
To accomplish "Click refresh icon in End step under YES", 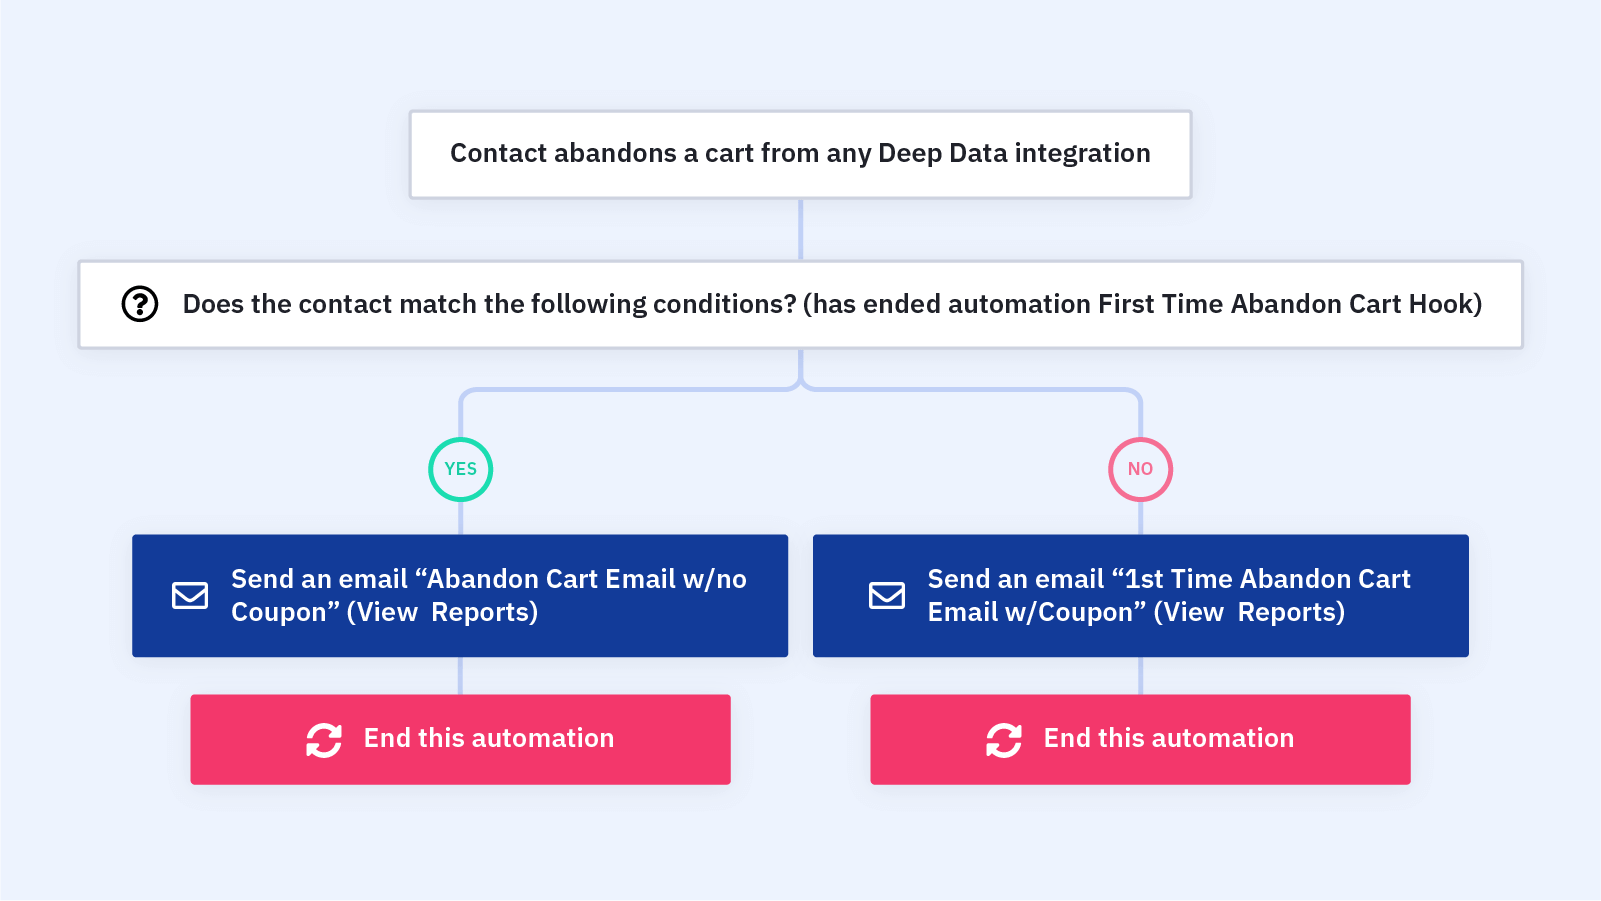I will pos(324,740).
